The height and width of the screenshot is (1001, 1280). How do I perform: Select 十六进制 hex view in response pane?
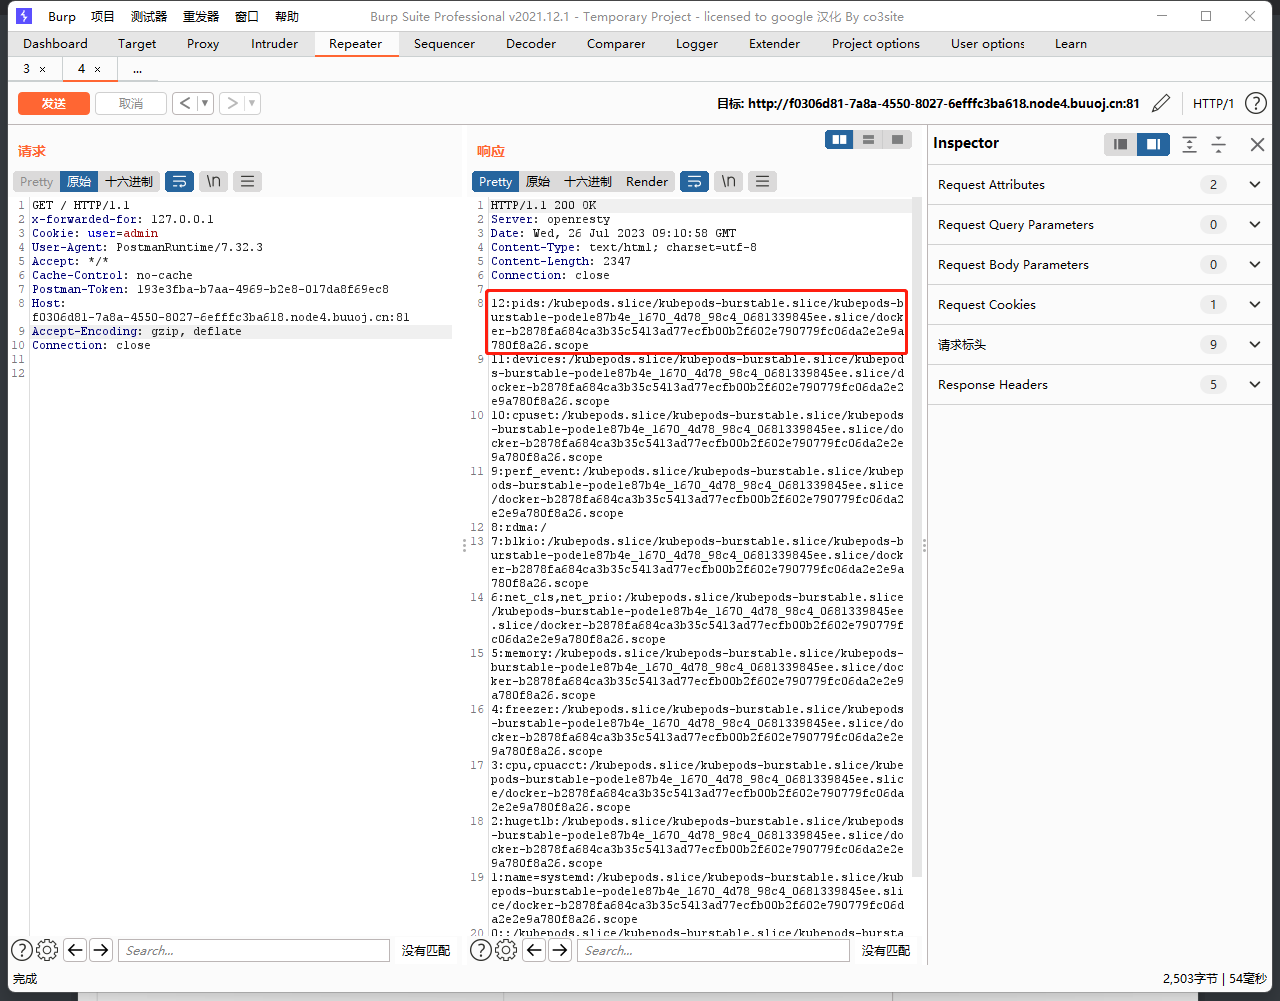(588, 181)
